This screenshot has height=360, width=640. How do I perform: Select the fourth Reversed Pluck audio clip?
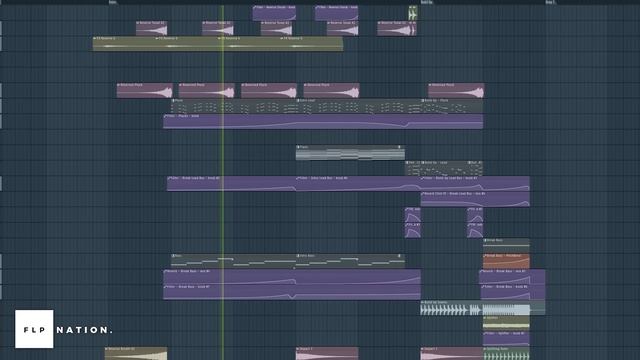tap(331, 90)
